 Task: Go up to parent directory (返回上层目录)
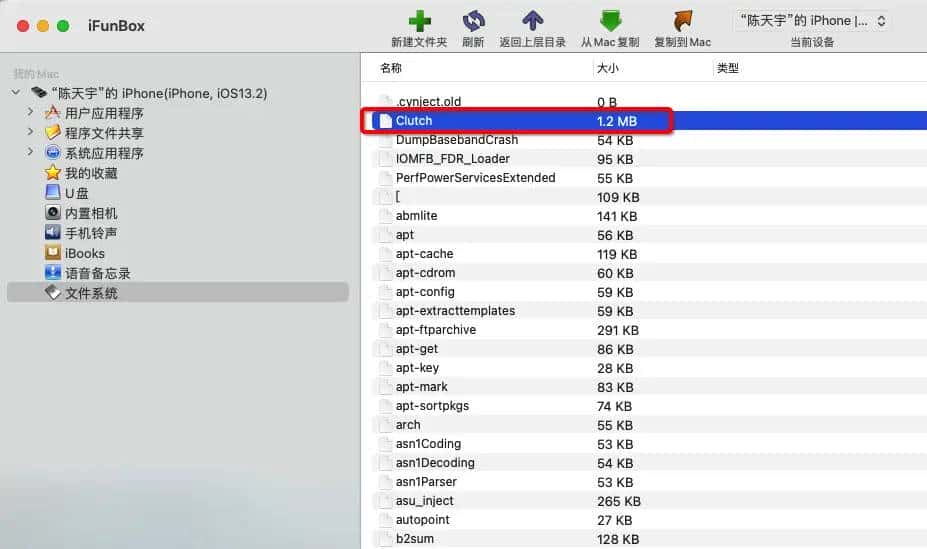[x=533, y=21]
